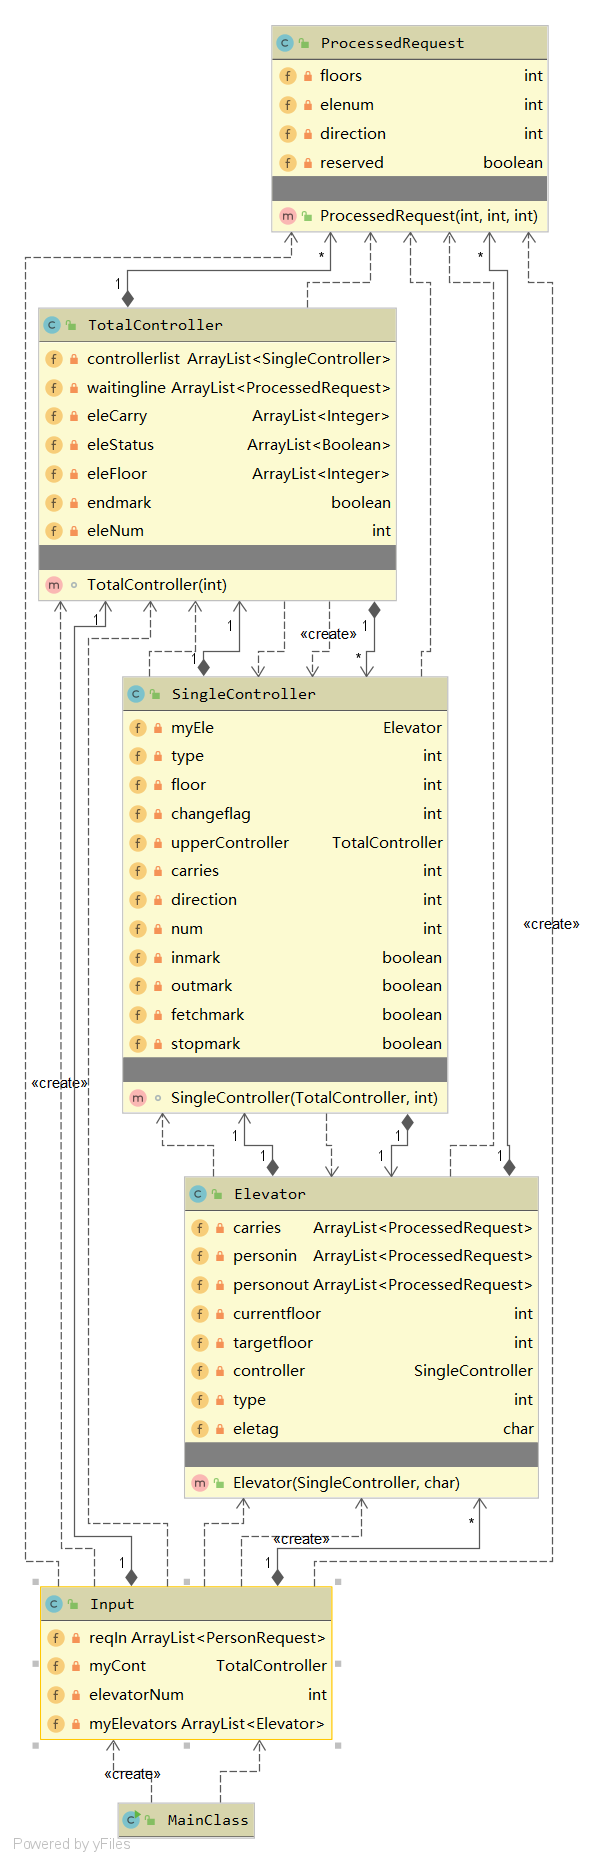
Task: Click direction field in ProcessedRequest class
Action: point(353,134)
